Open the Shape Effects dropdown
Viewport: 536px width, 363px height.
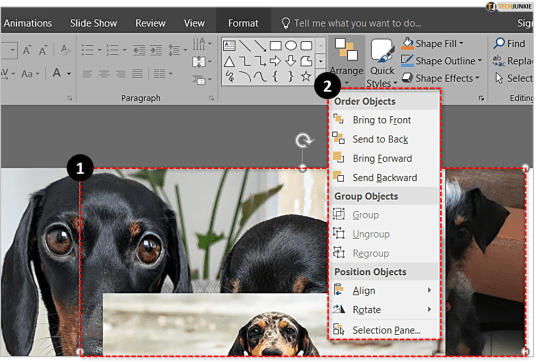point(441,78)
